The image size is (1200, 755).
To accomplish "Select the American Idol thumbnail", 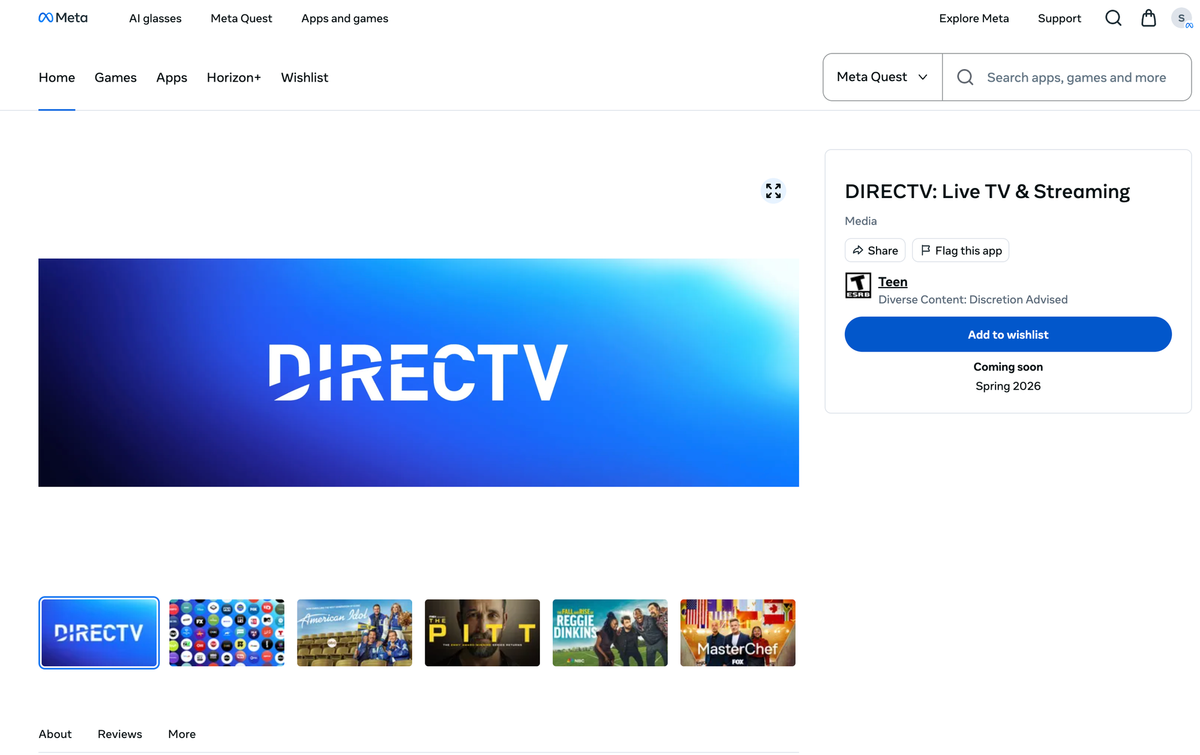I will tap(354, 632).
